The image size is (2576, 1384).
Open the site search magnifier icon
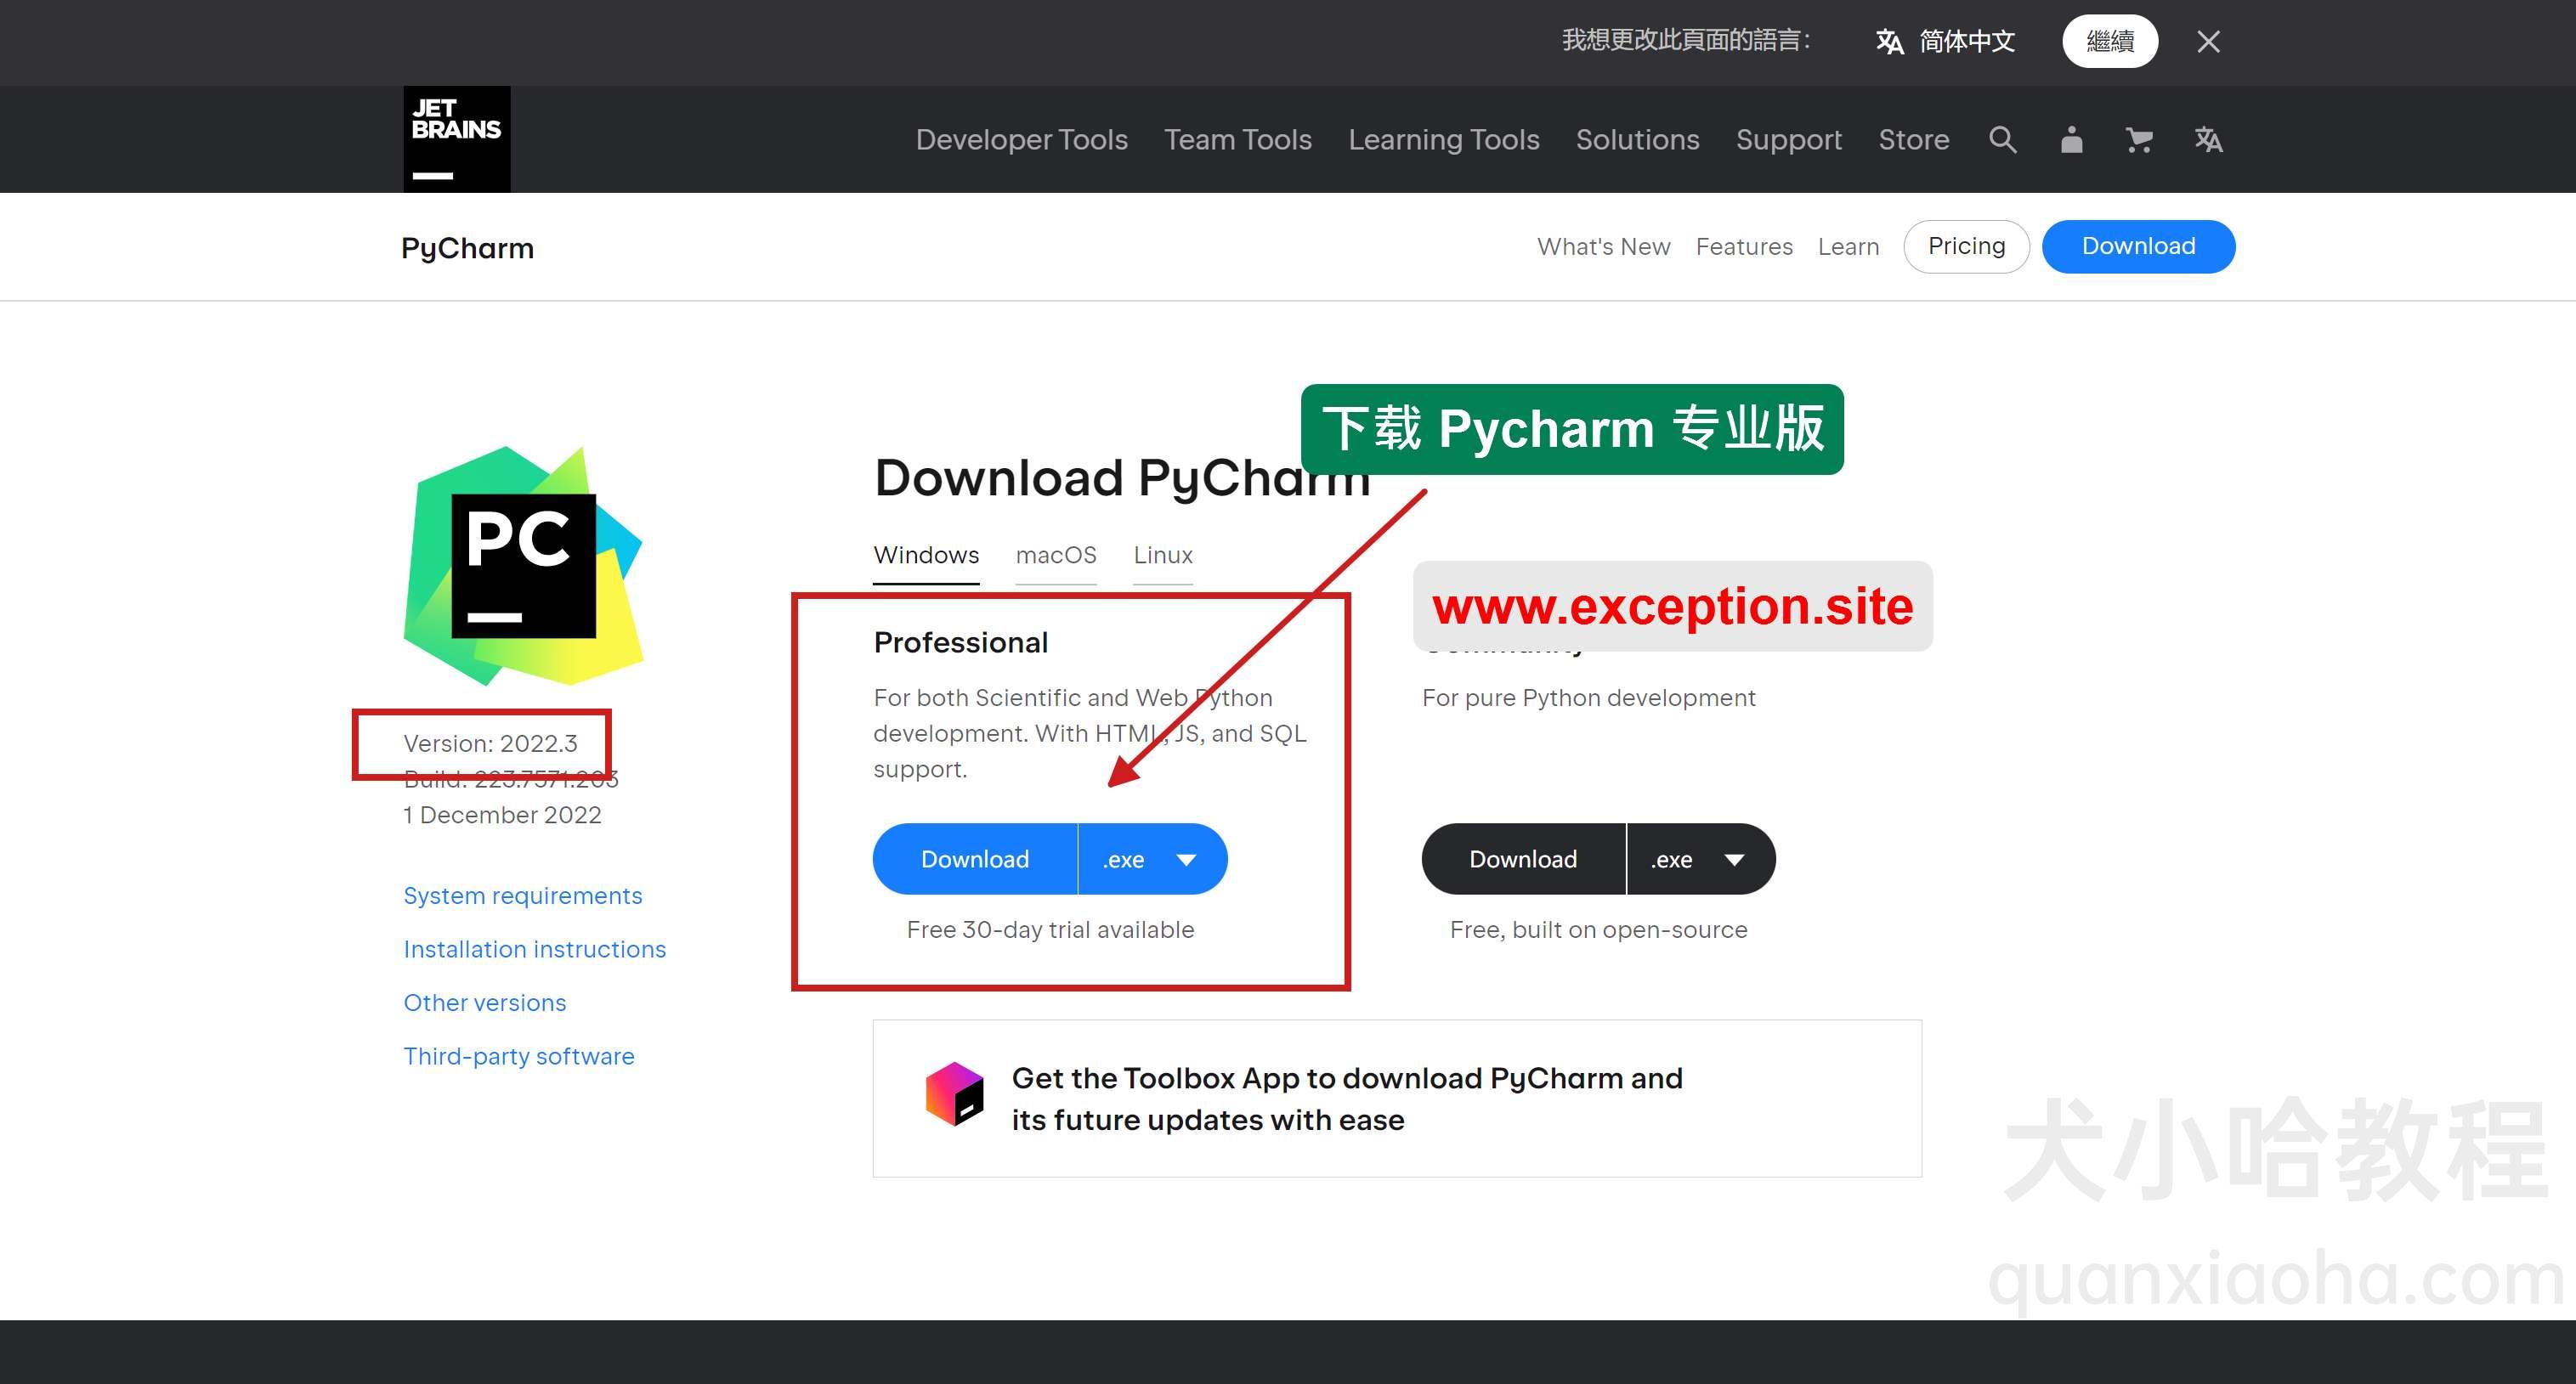[2002, 140]
